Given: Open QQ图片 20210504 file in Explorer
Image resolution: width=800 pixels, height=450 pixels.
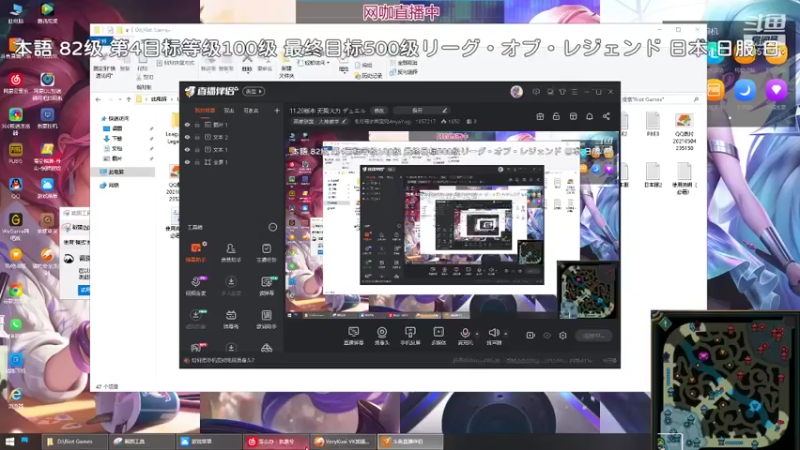Looking at the screenshot, I should [x=683, y=132].
